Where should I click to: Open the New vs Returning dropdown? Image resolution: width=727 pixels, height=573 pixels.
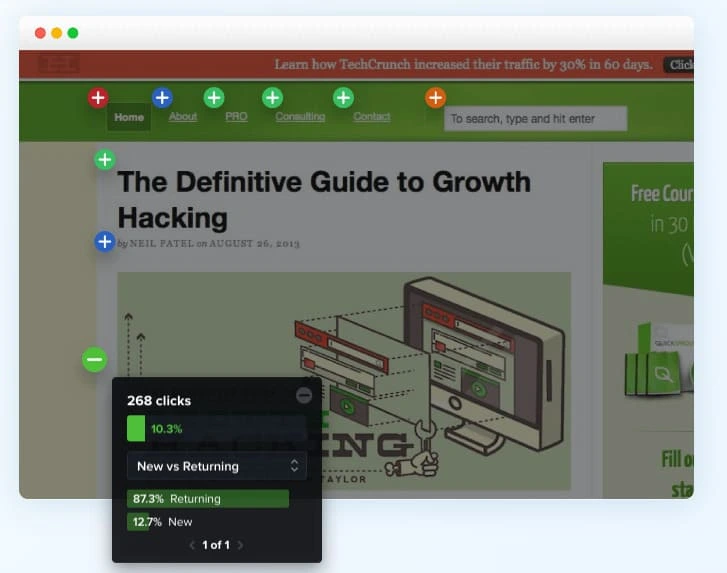tap(217, 466)
